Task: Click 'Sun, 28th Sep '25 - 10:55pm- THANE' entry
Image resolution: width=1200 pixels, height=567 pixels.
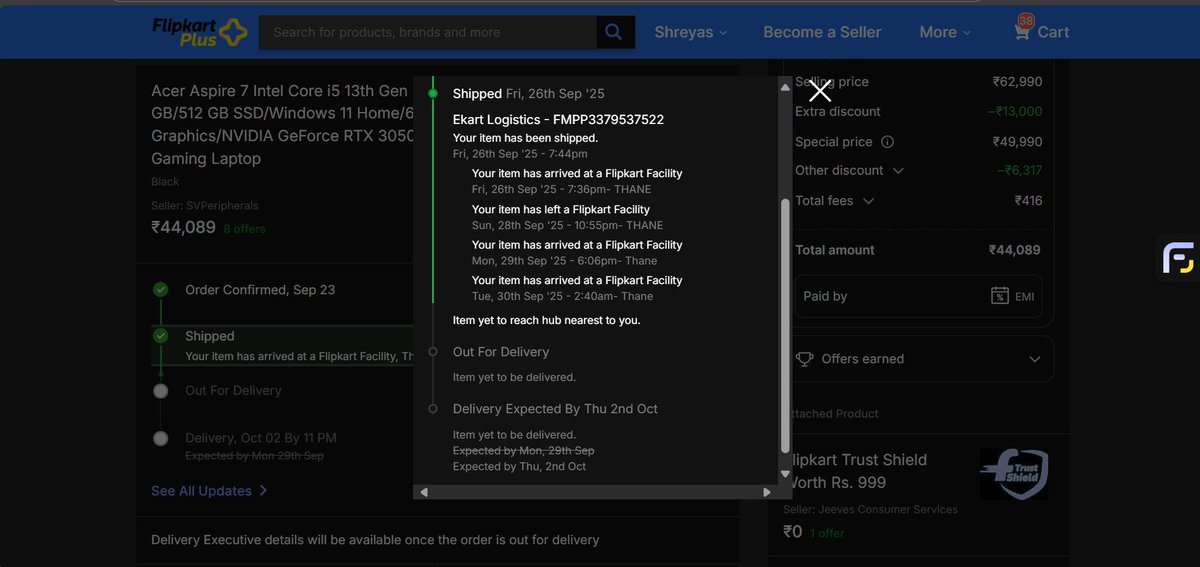Action: (x=567, y=226)
